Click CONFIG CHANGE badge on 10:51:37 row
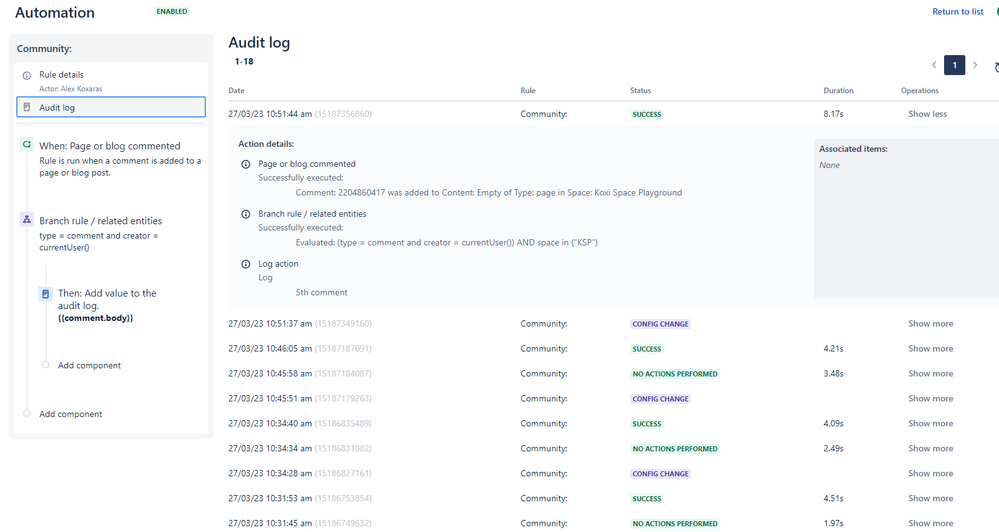This screenshot has width=999, height=532. (661, 324)
